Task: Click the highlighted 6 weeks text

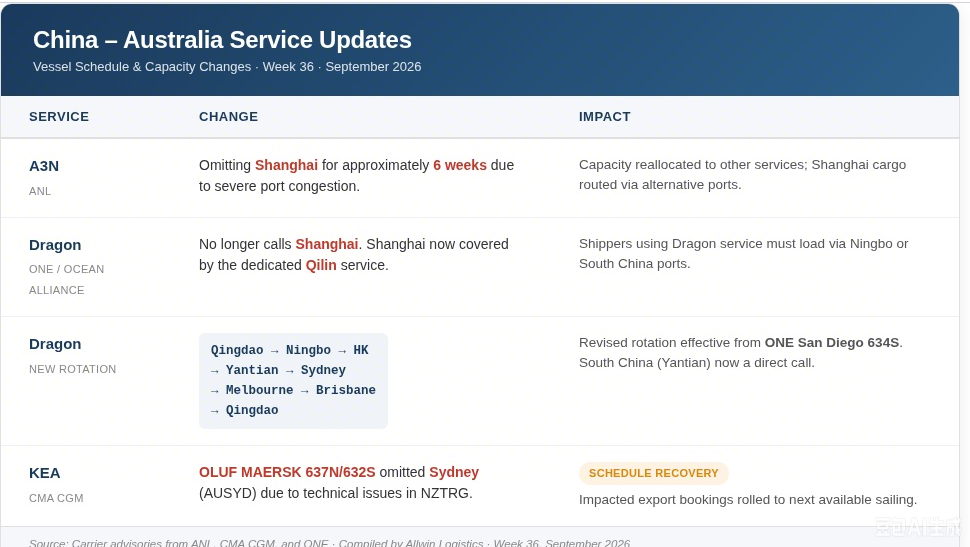Action: [460, 165]
